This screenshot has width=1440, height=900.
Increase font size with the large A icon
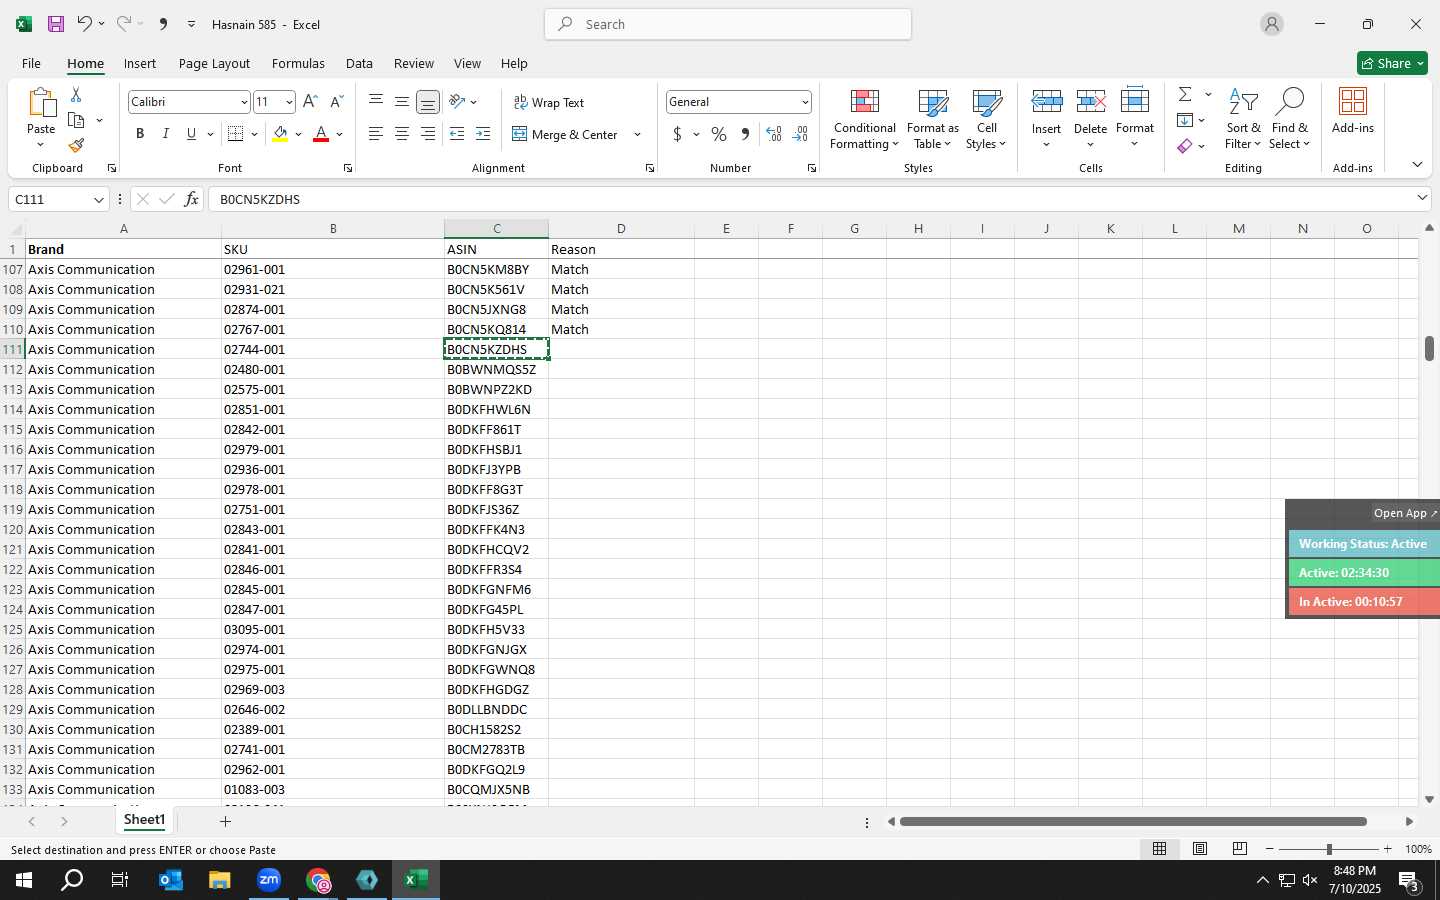point(310,102)
